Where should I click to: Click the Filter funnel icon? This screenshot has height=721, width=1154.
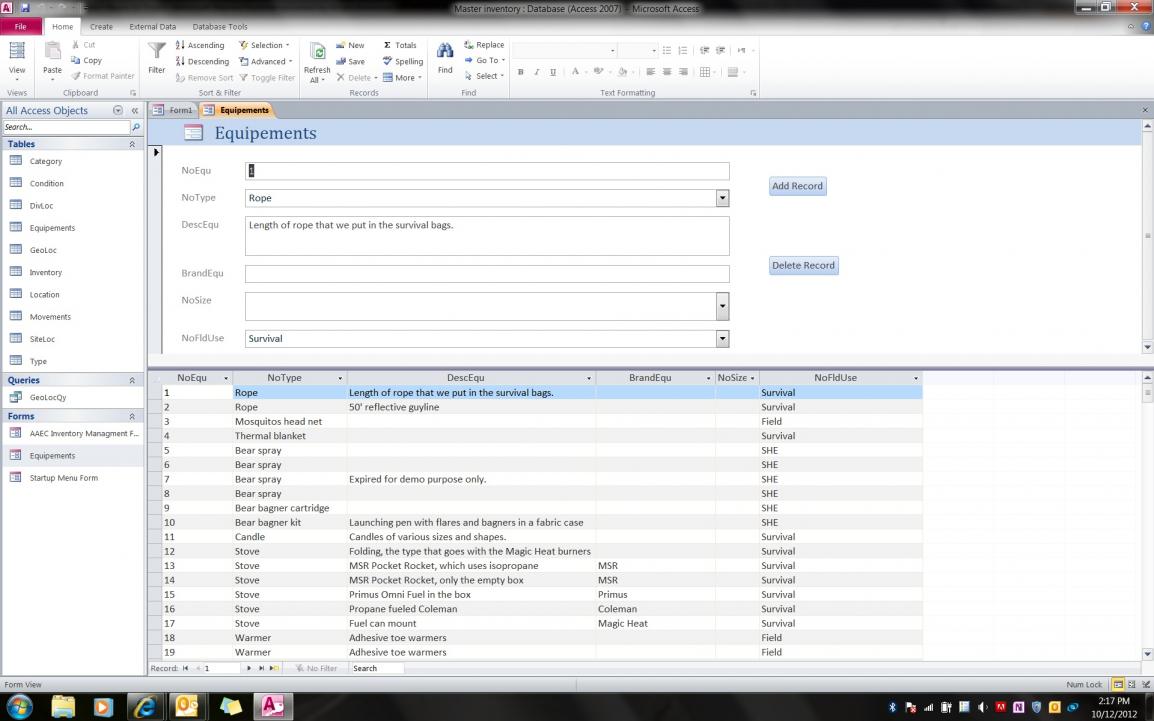(157, 52)
